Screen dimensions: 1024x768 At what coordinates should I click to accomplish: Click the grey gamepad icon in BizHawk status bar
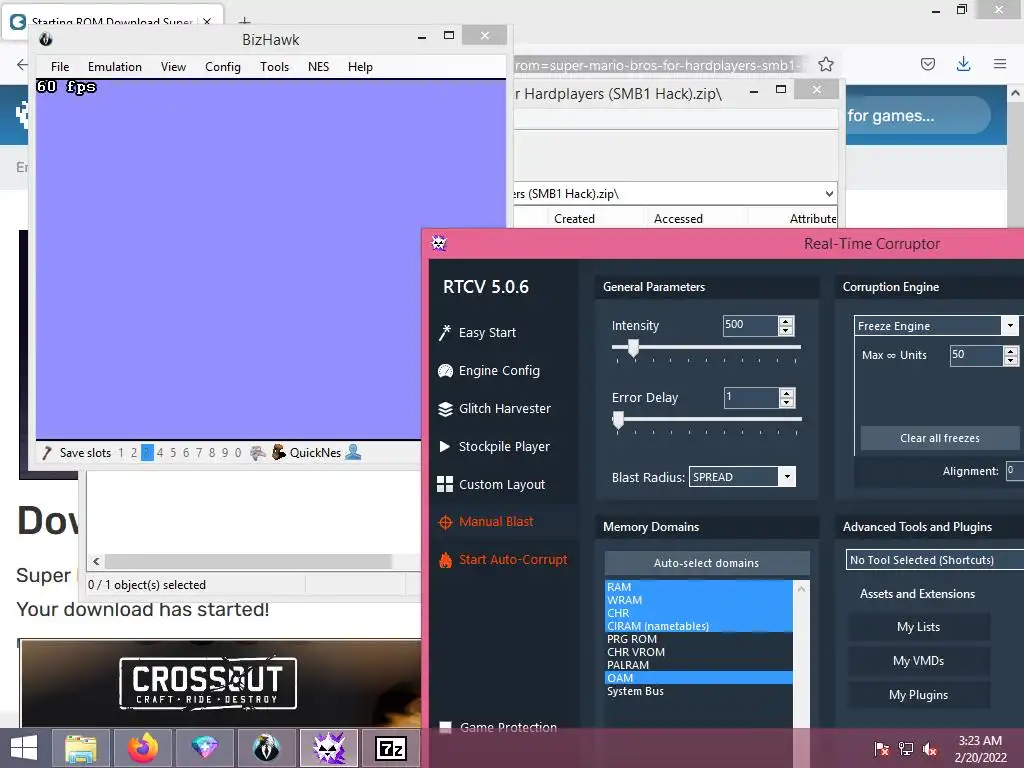coord(258,453)
